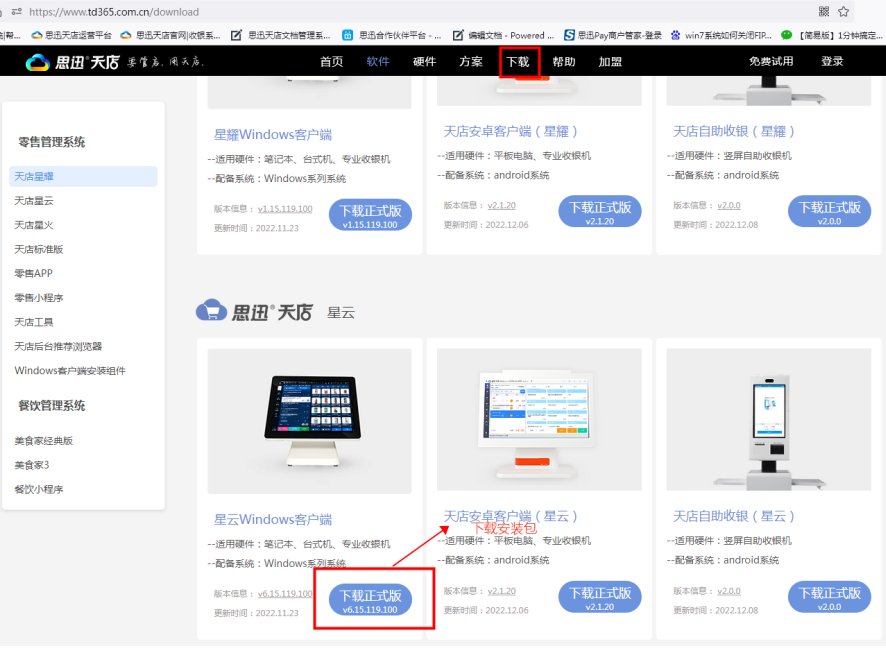Click the v2.1.20 version link under 天店安卓客户端（星耀）
The height and width of the screenshot is (648, 886).
502,206
